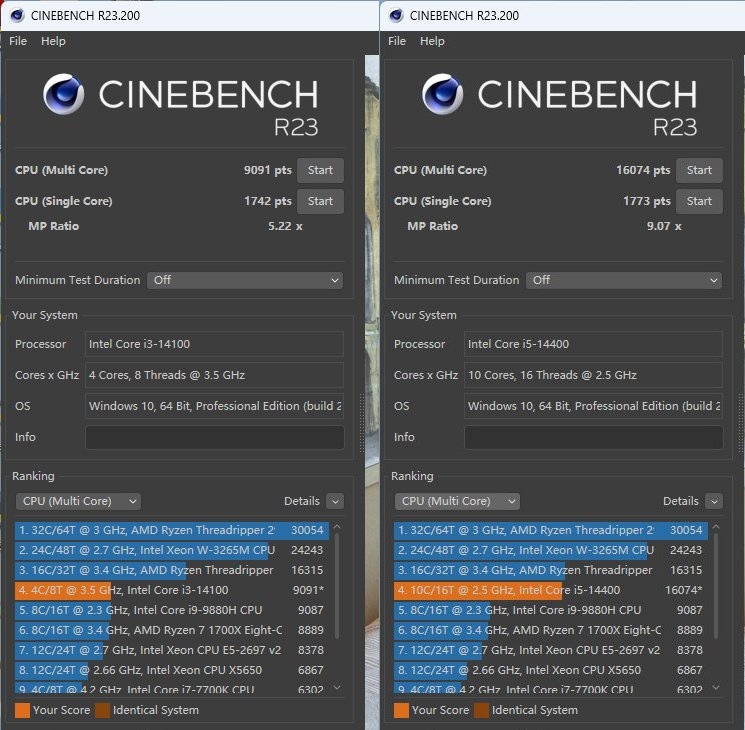Start Single Core test beside the 1773 pts score
The height and width of the screenshot is (730, 745).
pyautogui.click(x=699, y=201)
